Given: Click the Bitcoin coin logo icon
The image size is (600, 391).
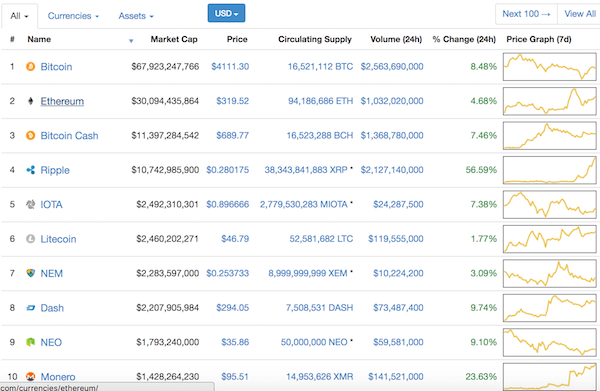Looking at the screenshot, I should (31, 67).
